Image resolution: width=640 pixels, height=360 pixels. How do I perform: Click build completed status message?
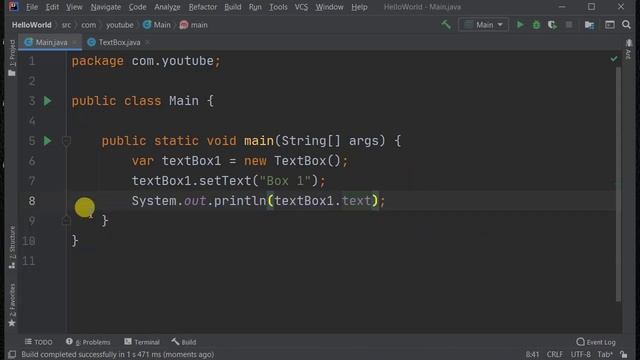click(118, 354)
